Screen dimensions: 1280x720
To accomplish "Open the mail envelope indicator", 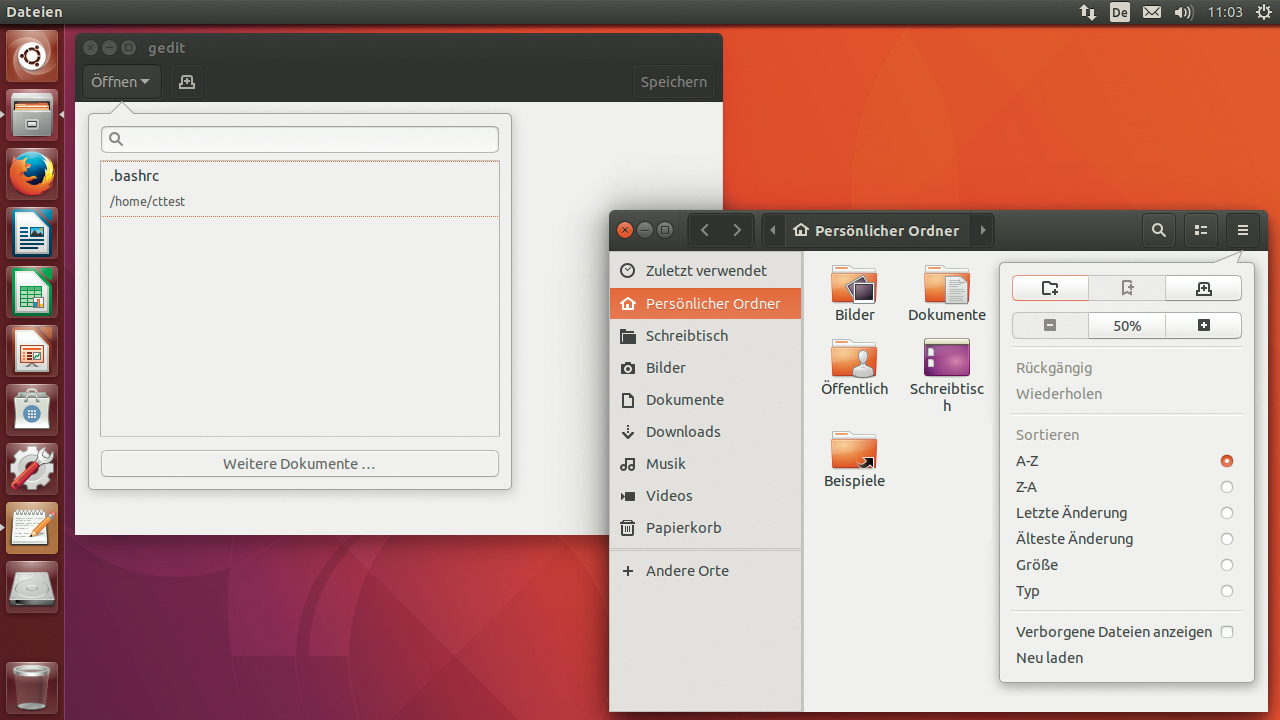I will point(1152,12).
